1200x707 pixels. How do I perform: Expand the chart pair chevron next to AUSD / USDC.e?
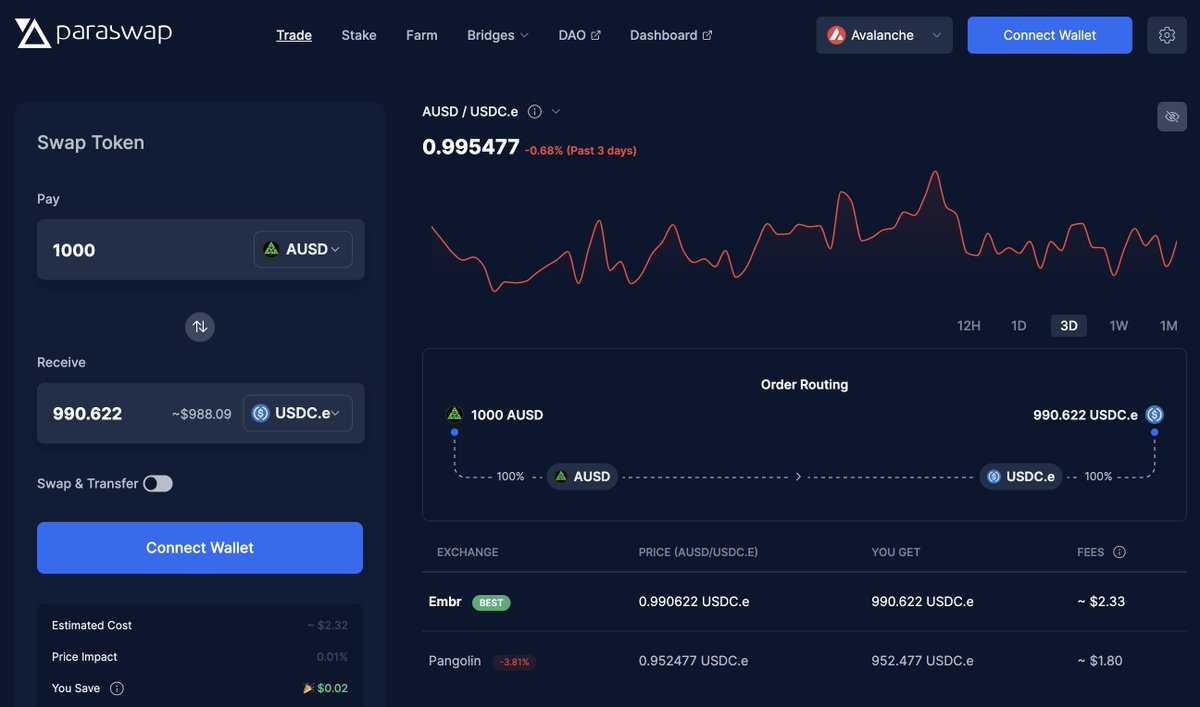(556, 112)
